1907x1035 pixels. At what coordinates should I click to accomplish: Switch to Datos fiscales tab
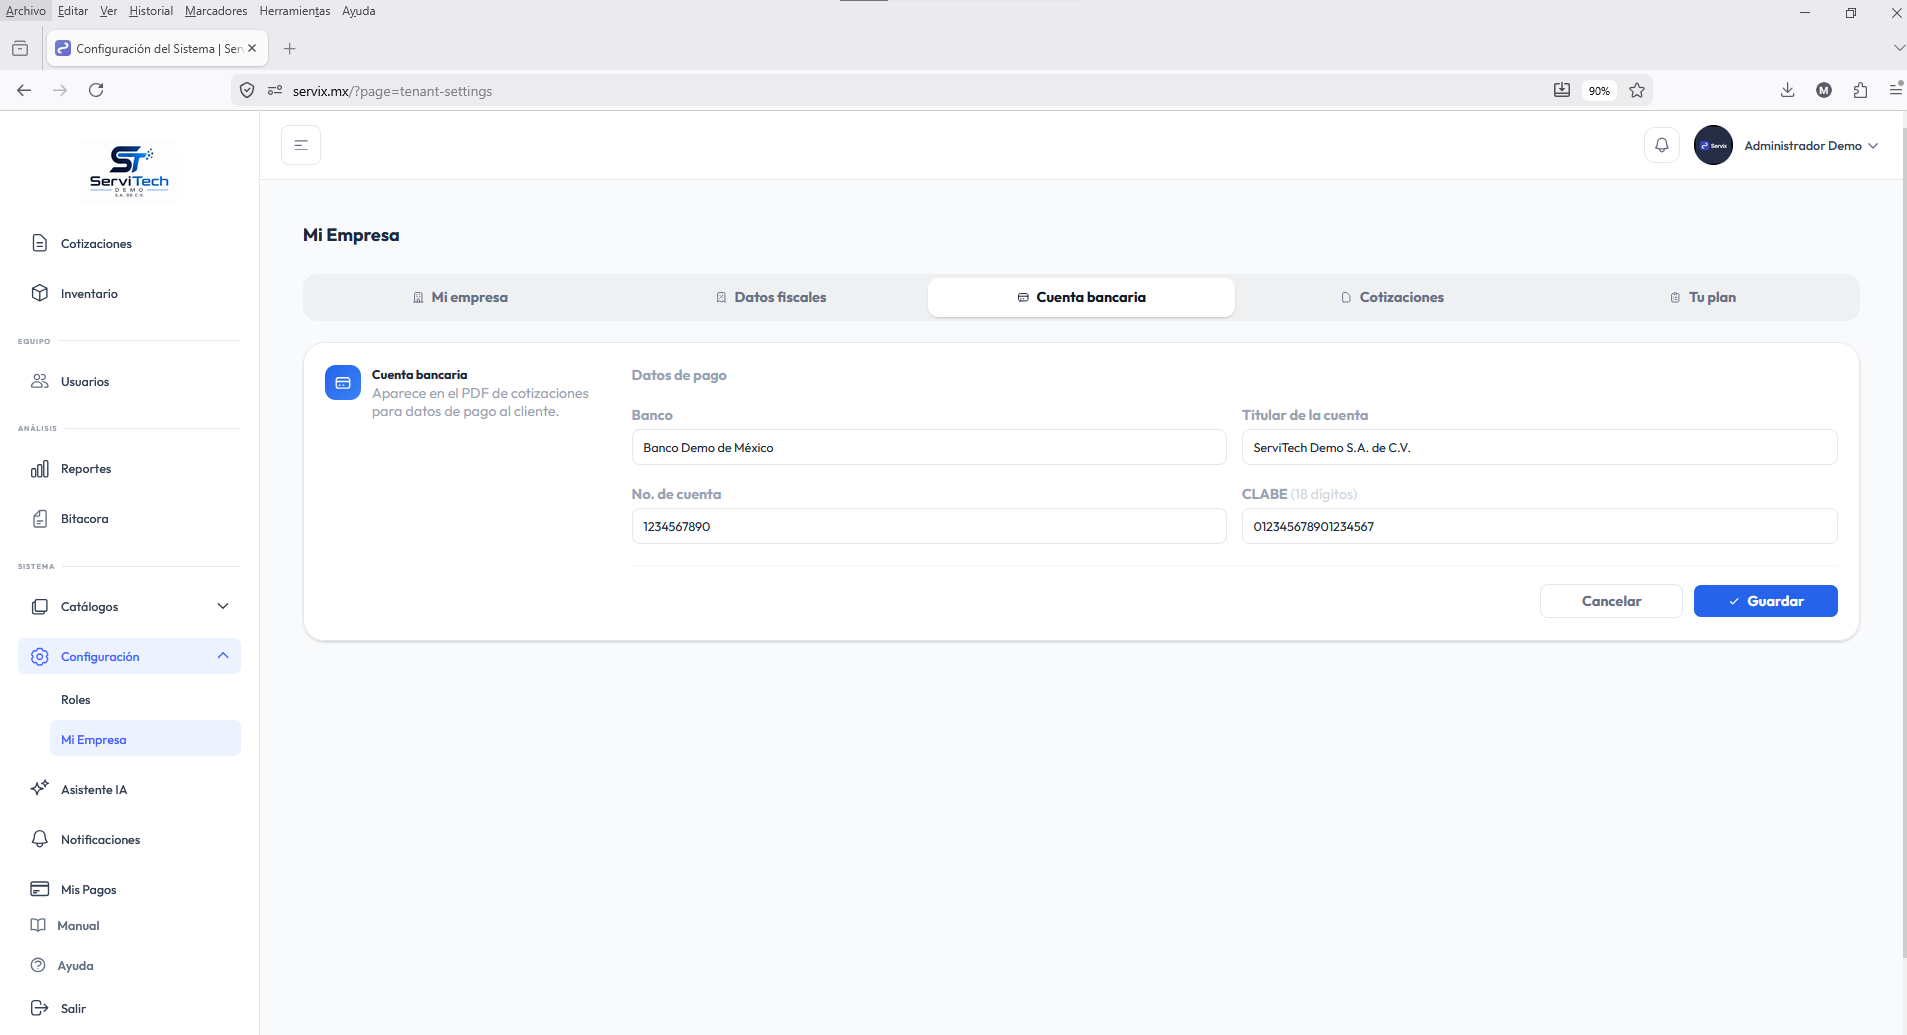[x=771, y=297]
